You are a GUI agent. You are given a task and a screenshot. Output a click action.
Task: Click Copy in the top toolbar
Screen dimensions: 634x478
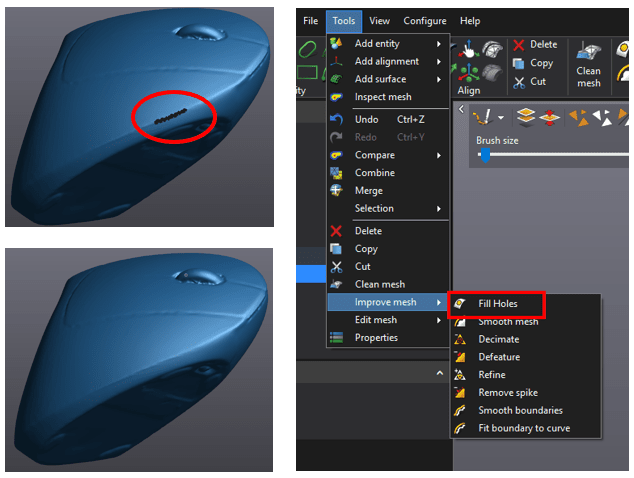point(541,63)
